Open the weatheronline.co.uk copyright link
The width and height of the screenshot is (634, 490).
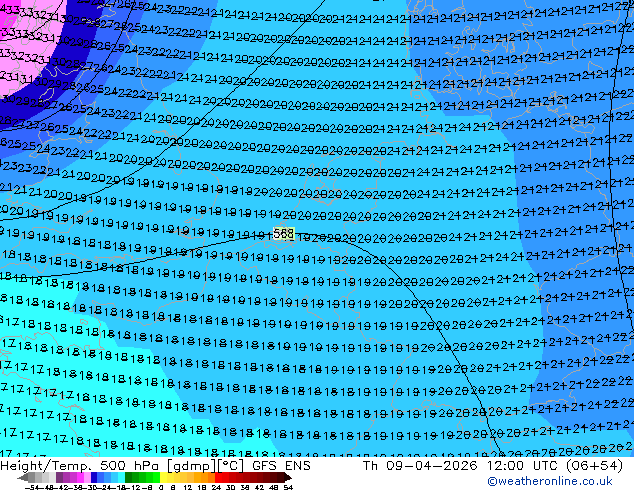click(x=550, y=481)
